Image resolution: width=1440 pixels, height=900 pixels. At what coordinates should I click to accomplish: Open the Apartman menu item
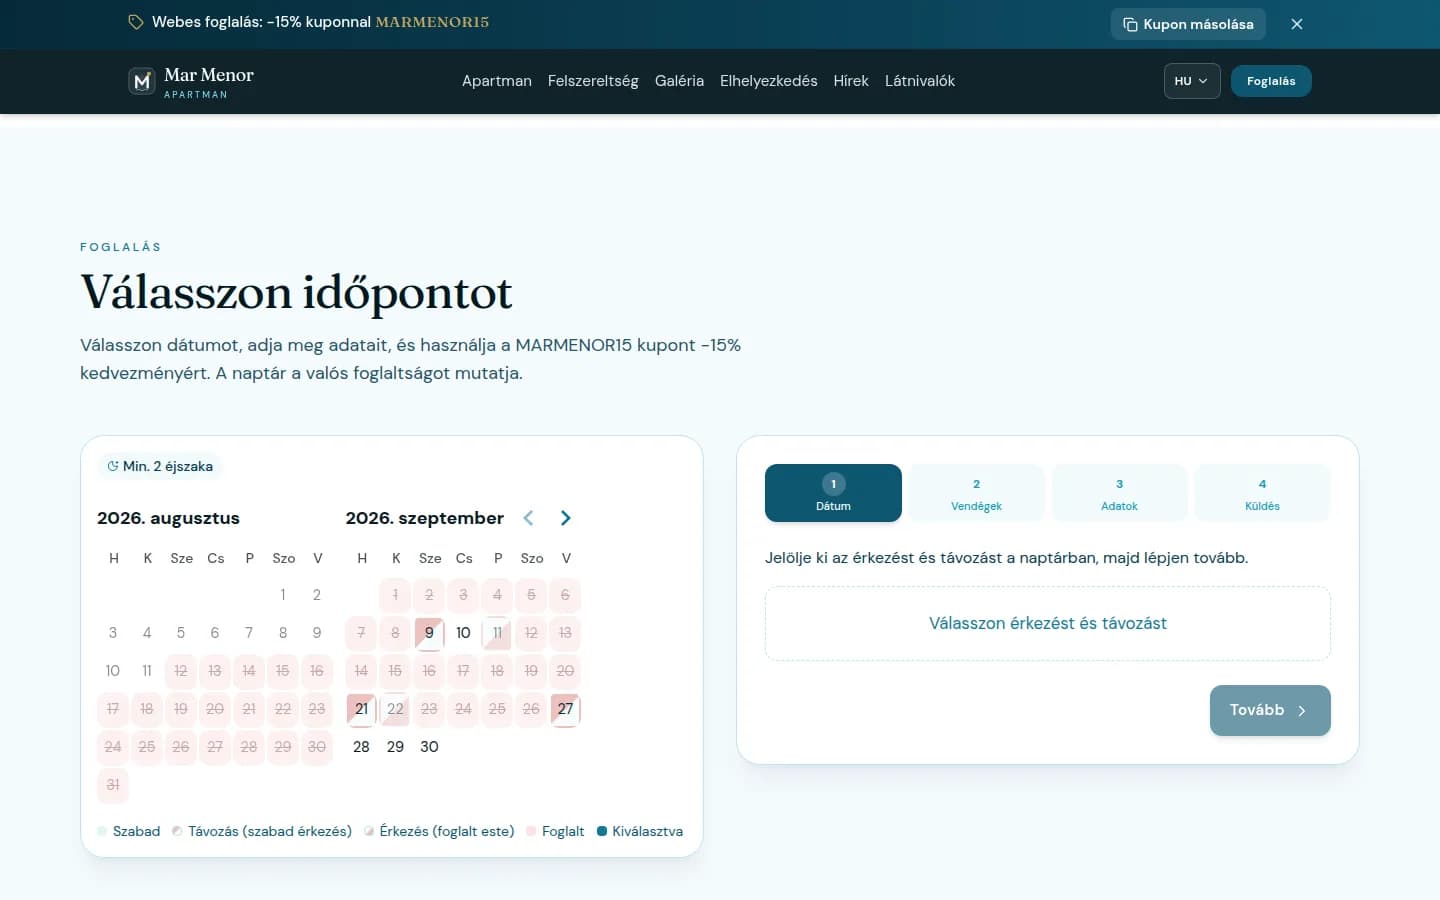pyautogui.click(x=497, y=81)
